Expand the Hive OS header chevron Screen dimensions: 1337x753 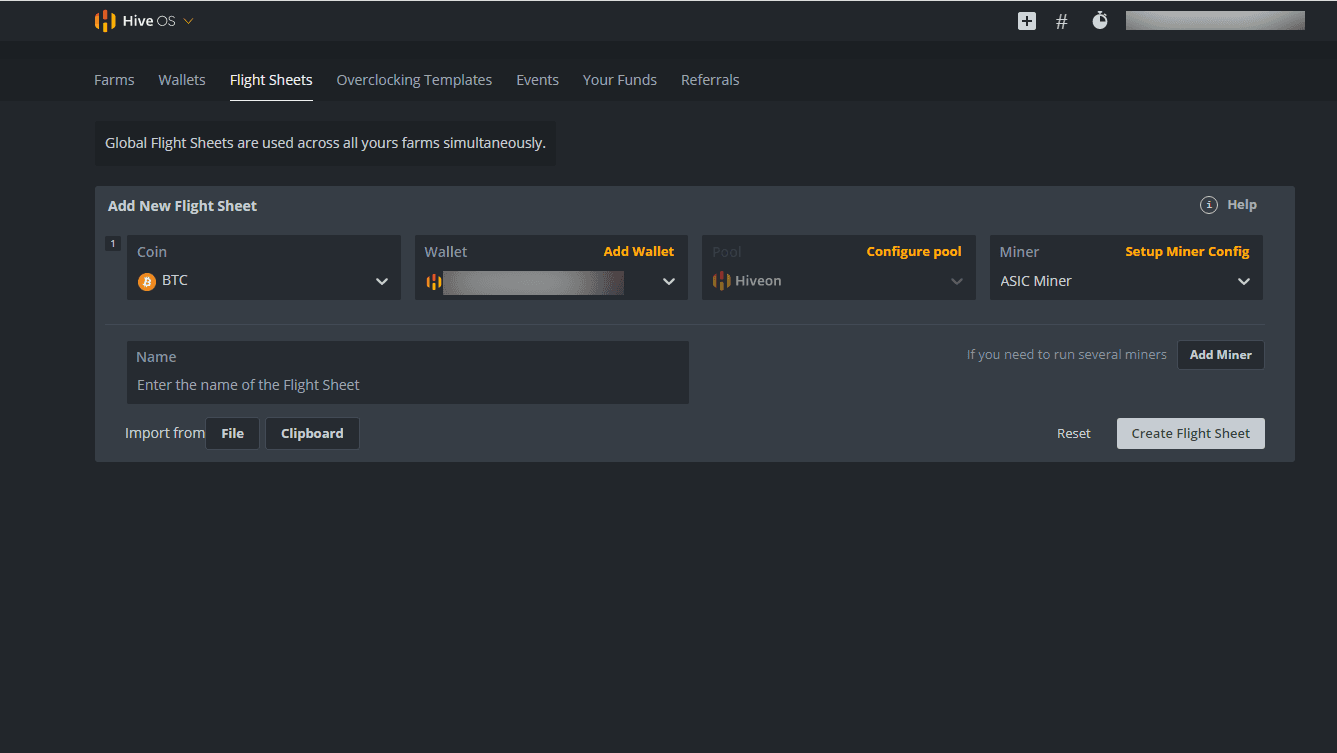pyautogui.click(x=189, y=21)
